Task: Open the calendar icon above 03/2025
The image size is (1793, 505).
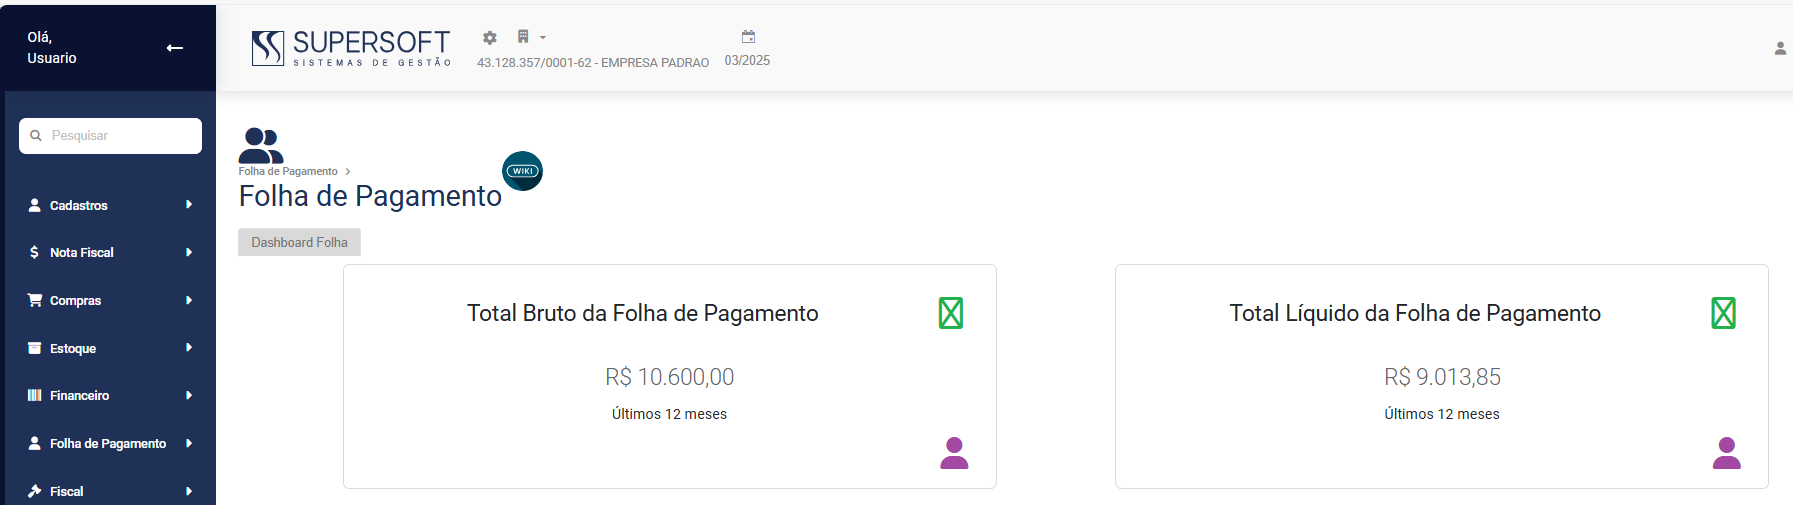Action: [748, 37]
